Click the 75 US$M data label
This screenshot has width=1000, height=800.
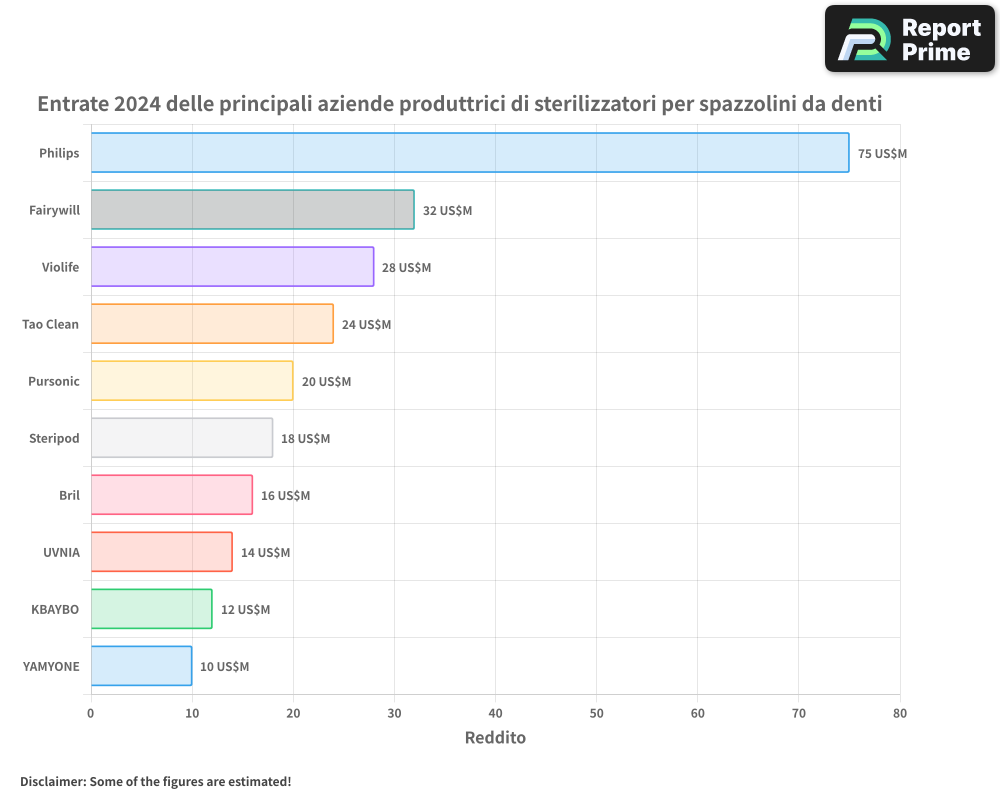(882, 154)
